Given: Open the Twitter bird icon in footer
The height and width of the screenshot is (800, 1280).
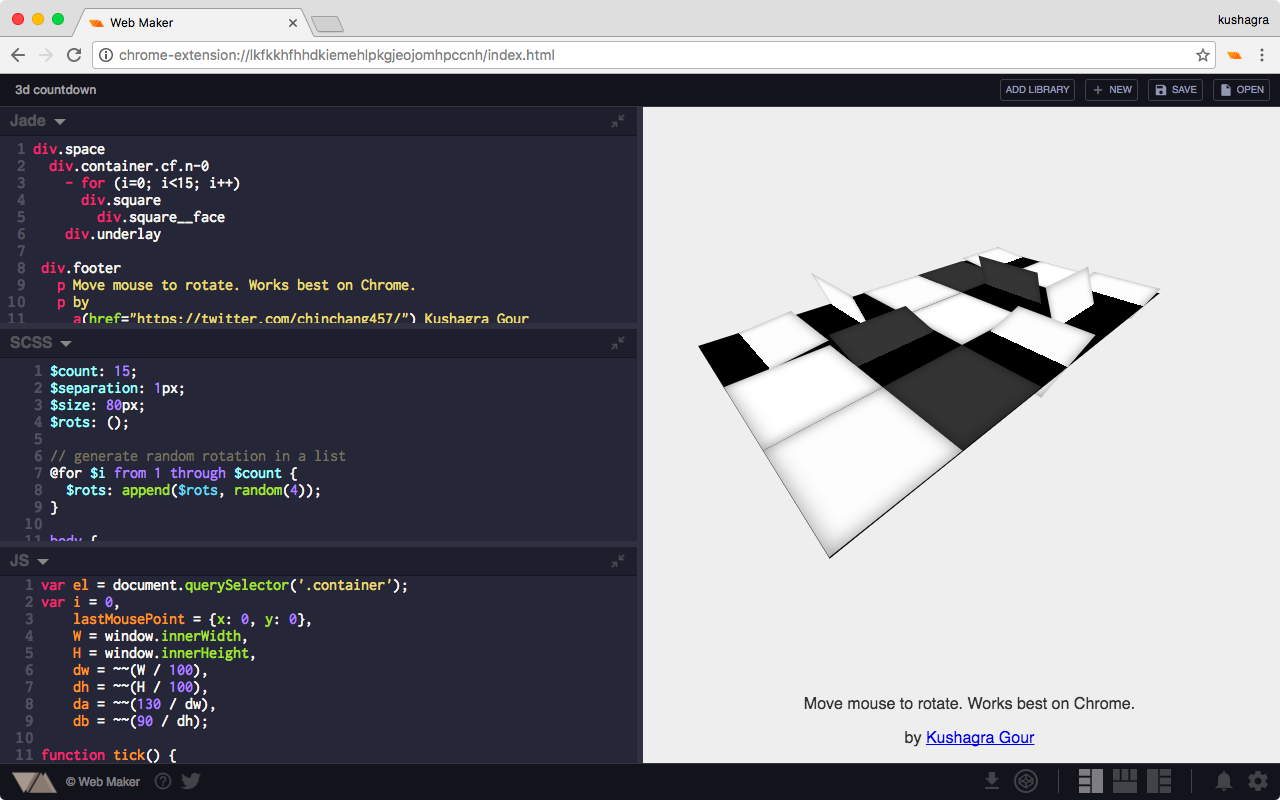Looking at the screenshot, I should tap(191, 781).
